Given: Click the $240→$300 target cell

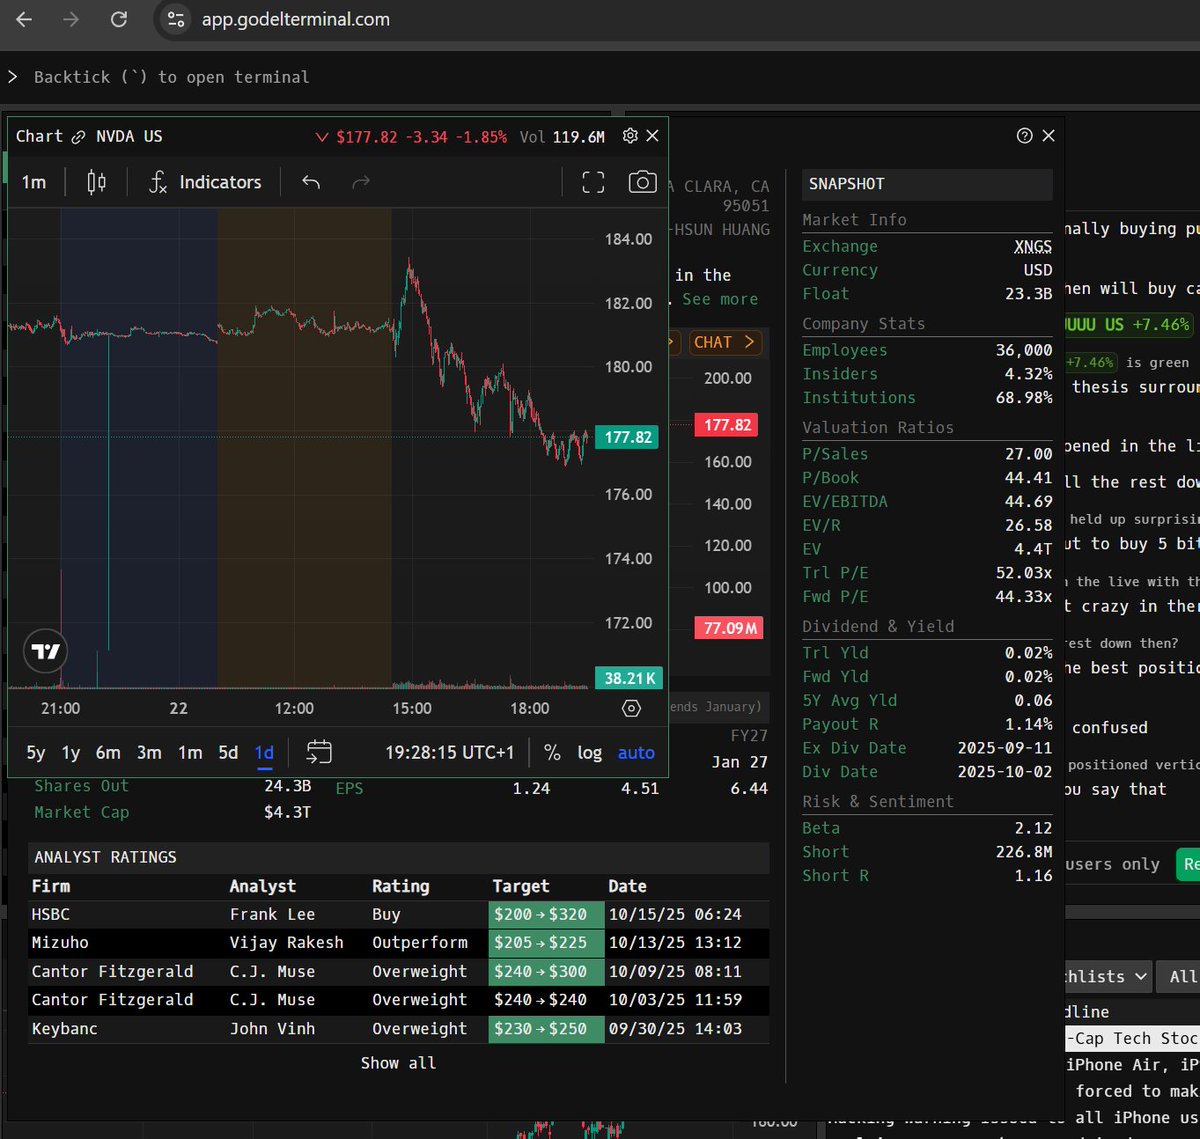Looking at the screenshot, I should pos(546,971).
